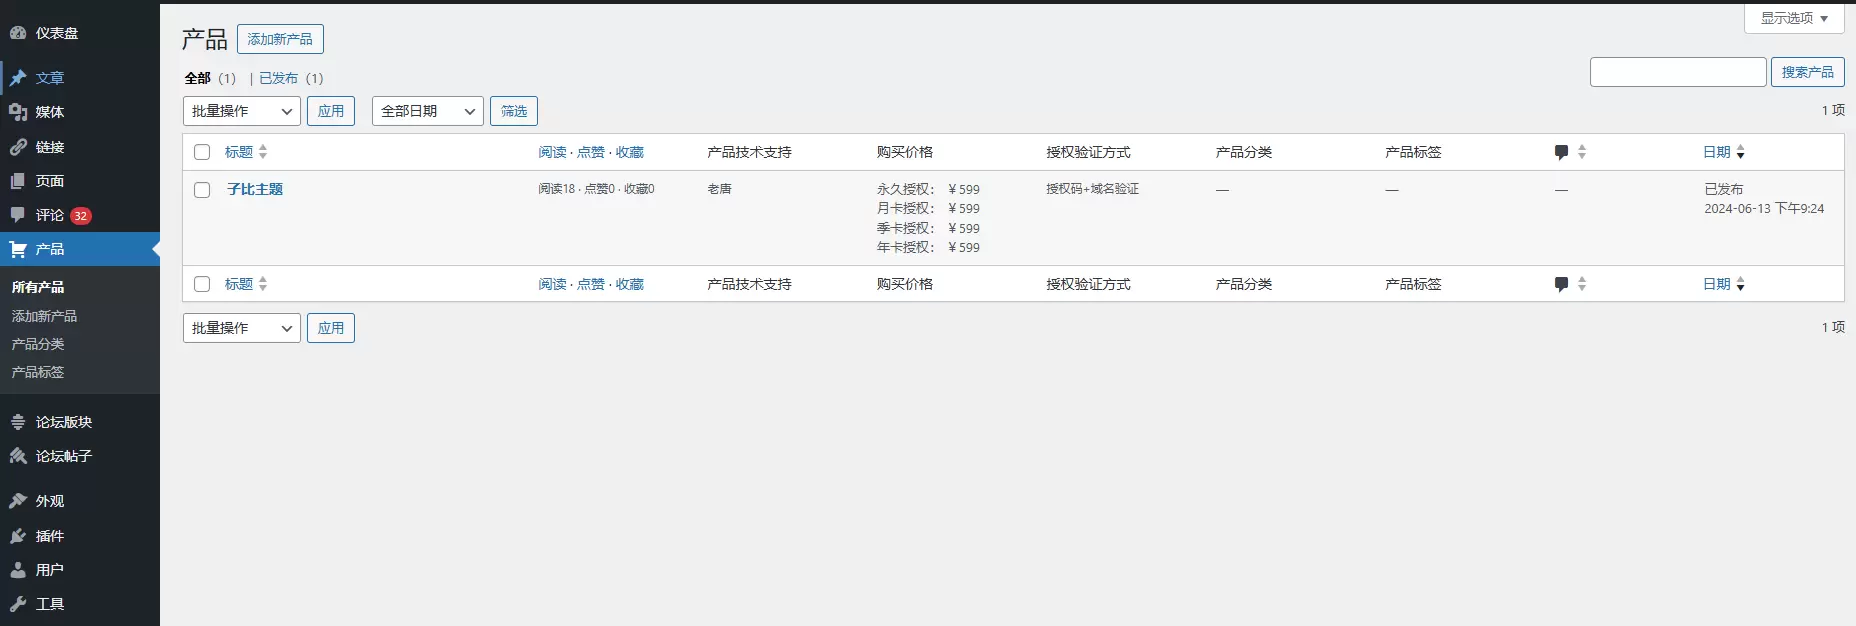Sort by 标题 in table footer
The width and height of the screenshot is (1856, 626).
(x=246, y=284)
